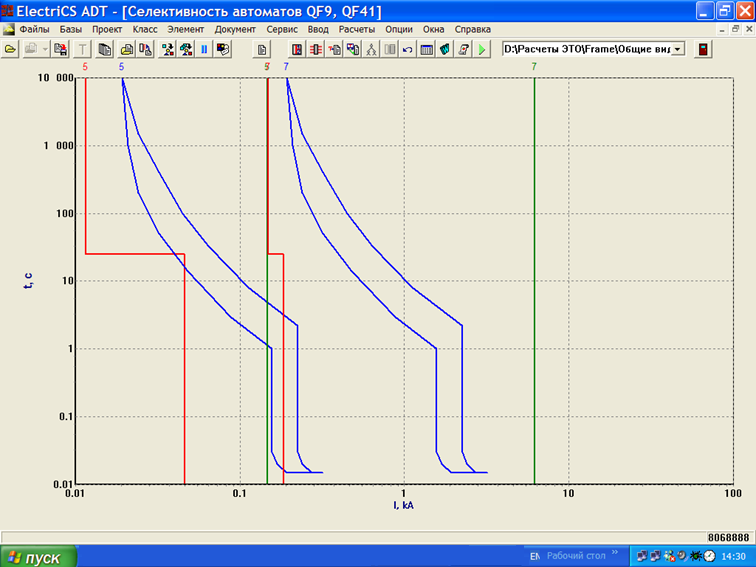Image resolution: width=756 pixels, height=567 pixels.
Task: Open the Справка menu
Action: (472, 29)
